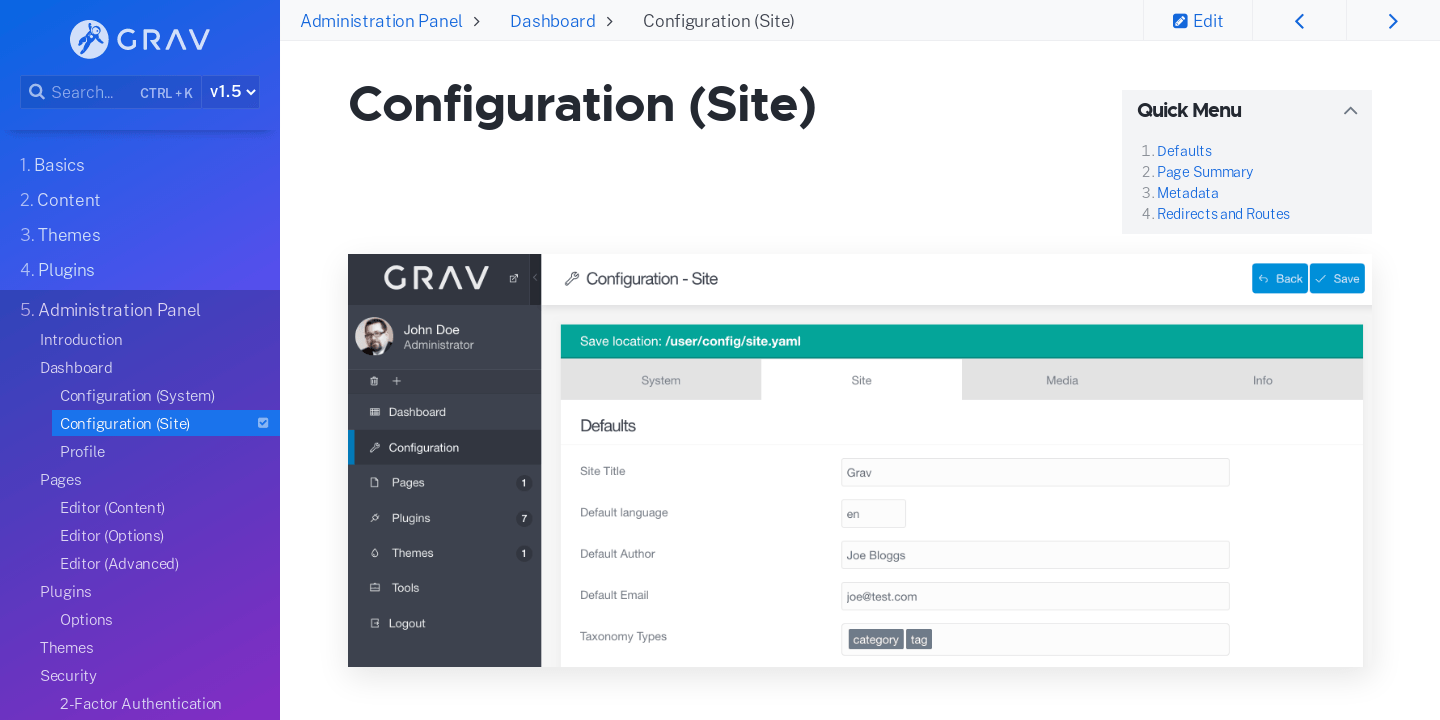
Task: Switch to the System tab
Action: click(x=660, y=380)
